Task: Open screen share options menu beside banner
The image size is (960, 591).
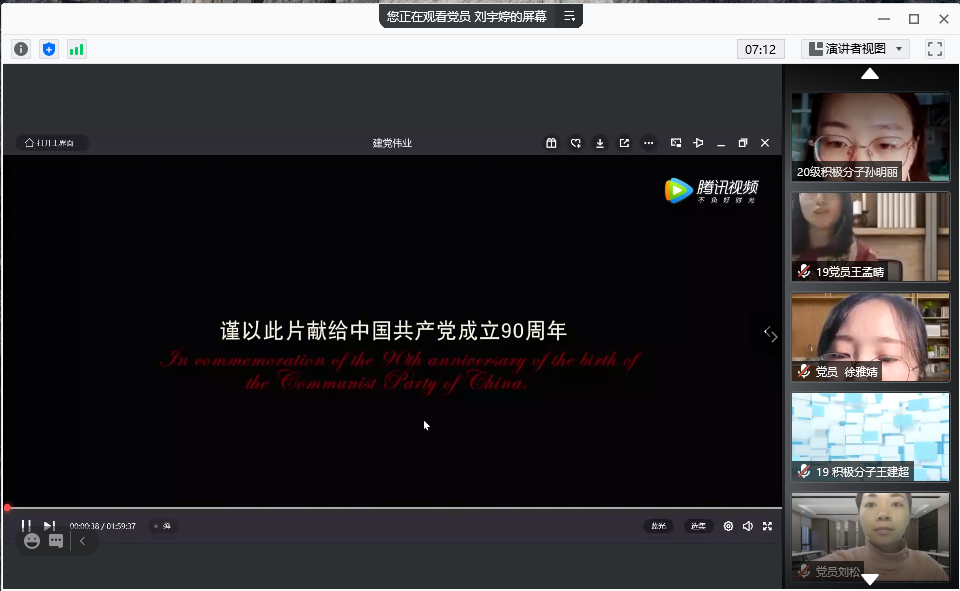Action: click(x=569, y=16)
